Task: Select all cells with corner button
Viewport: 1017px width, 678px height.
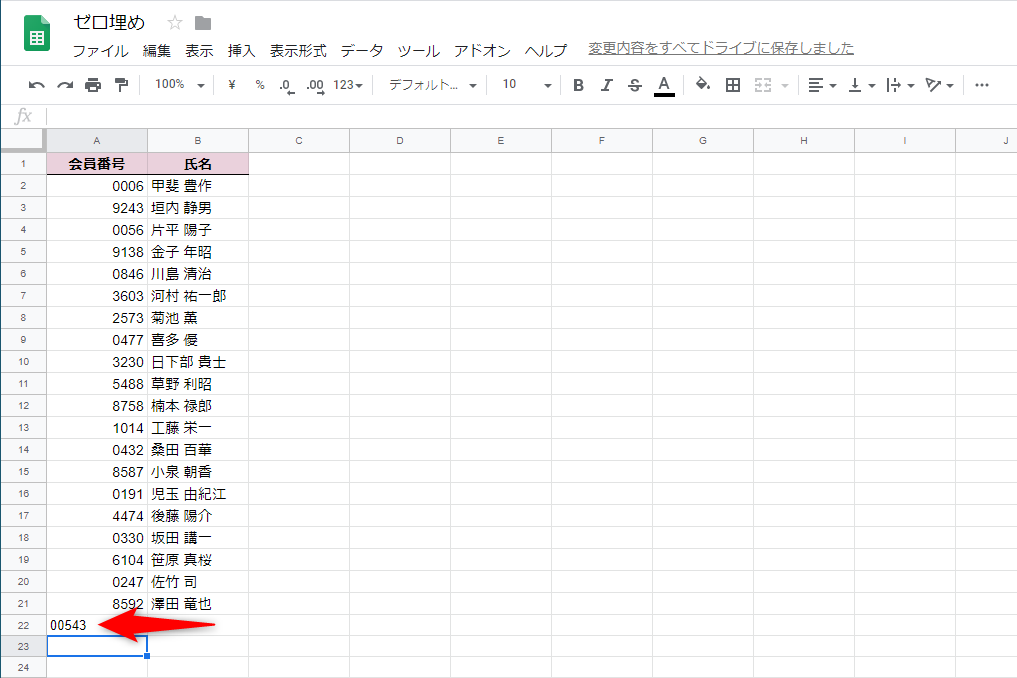Action: pos(23,140)
